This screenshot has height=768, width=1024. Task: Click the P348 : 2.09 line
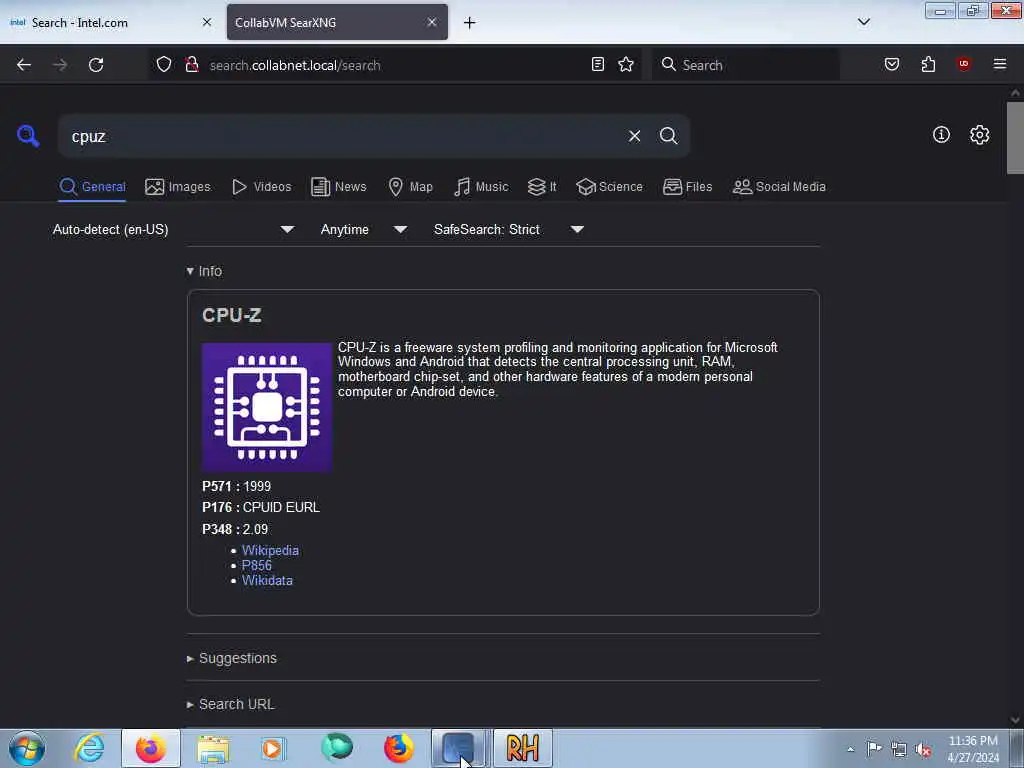click(x=235, y=529)
